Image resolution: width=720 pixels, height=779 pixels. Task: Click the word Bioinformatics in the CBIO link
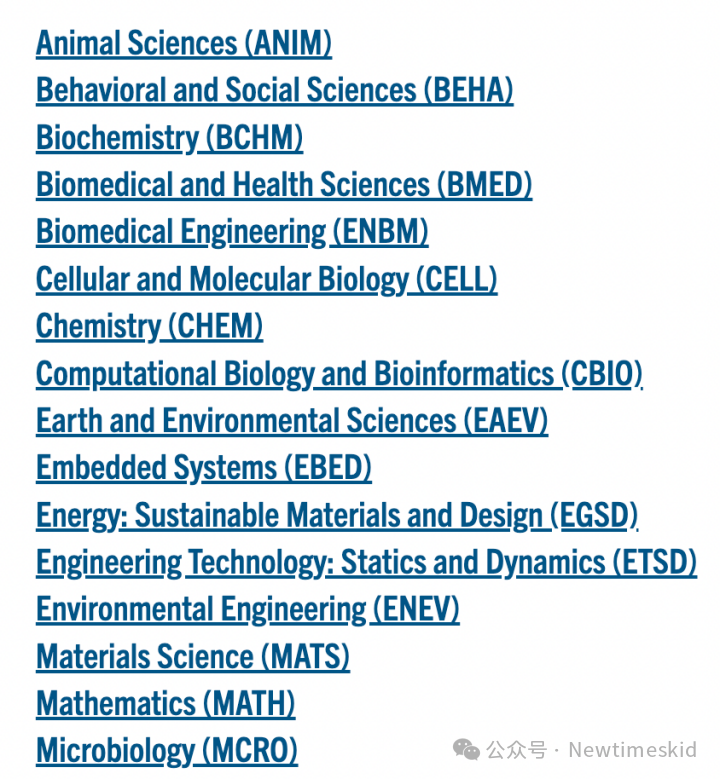(464, 374)
